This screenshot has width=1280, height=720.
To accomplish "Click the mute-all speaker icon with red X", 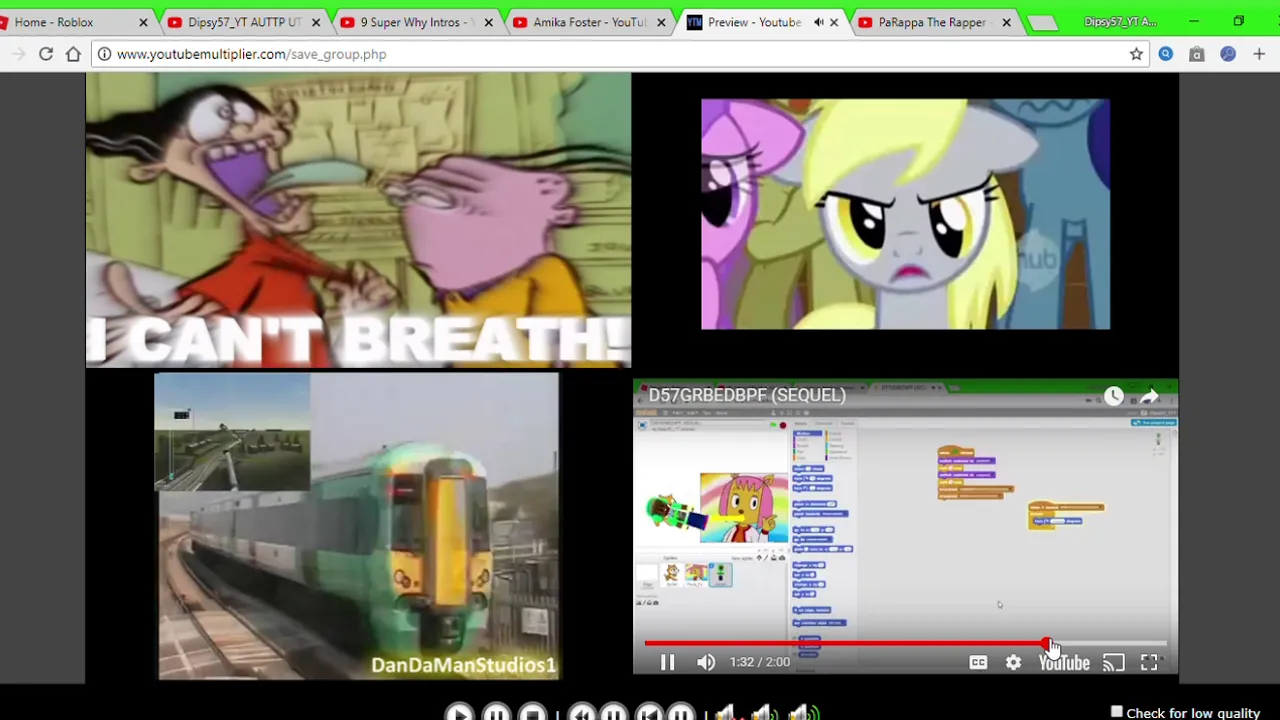I will (x=727, y=712).
